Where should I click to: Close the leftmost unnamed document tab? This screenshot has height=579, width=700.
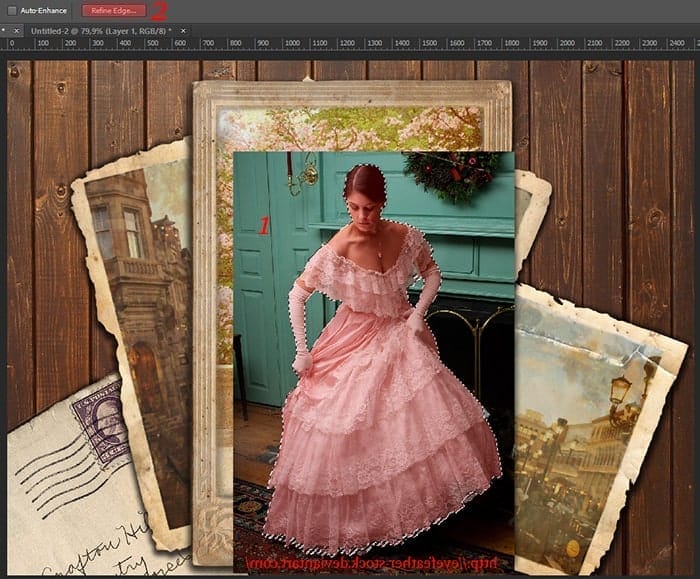pyautogui.click(x=17, y=31)
